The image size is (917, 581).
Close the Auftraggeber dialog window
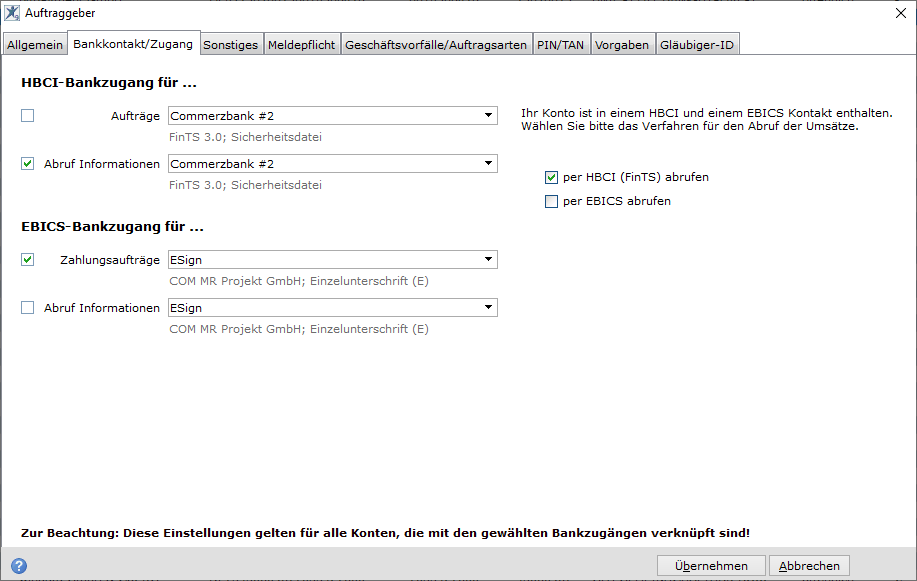coord(901,13)
